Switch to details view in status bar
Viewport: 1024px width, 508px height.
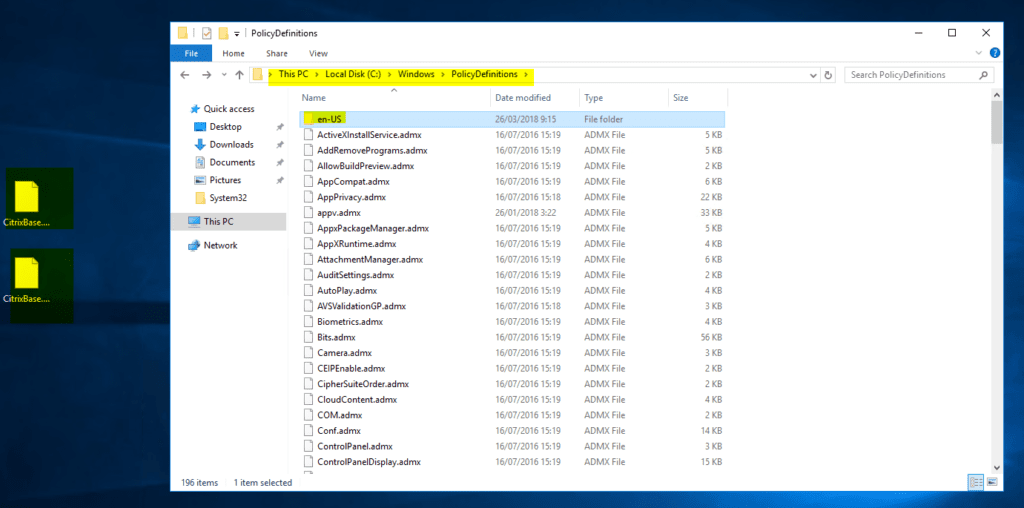[975, 482]
